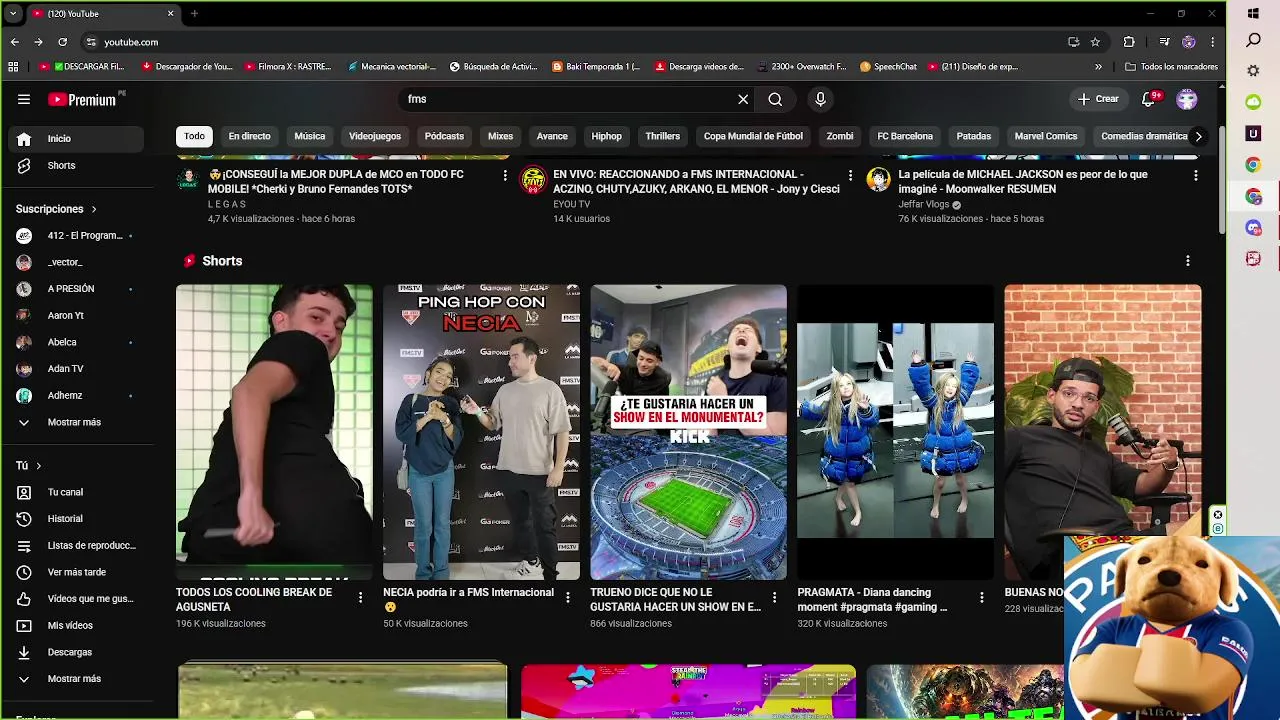Open the Chrome three-dot menu

[1213, 42]
